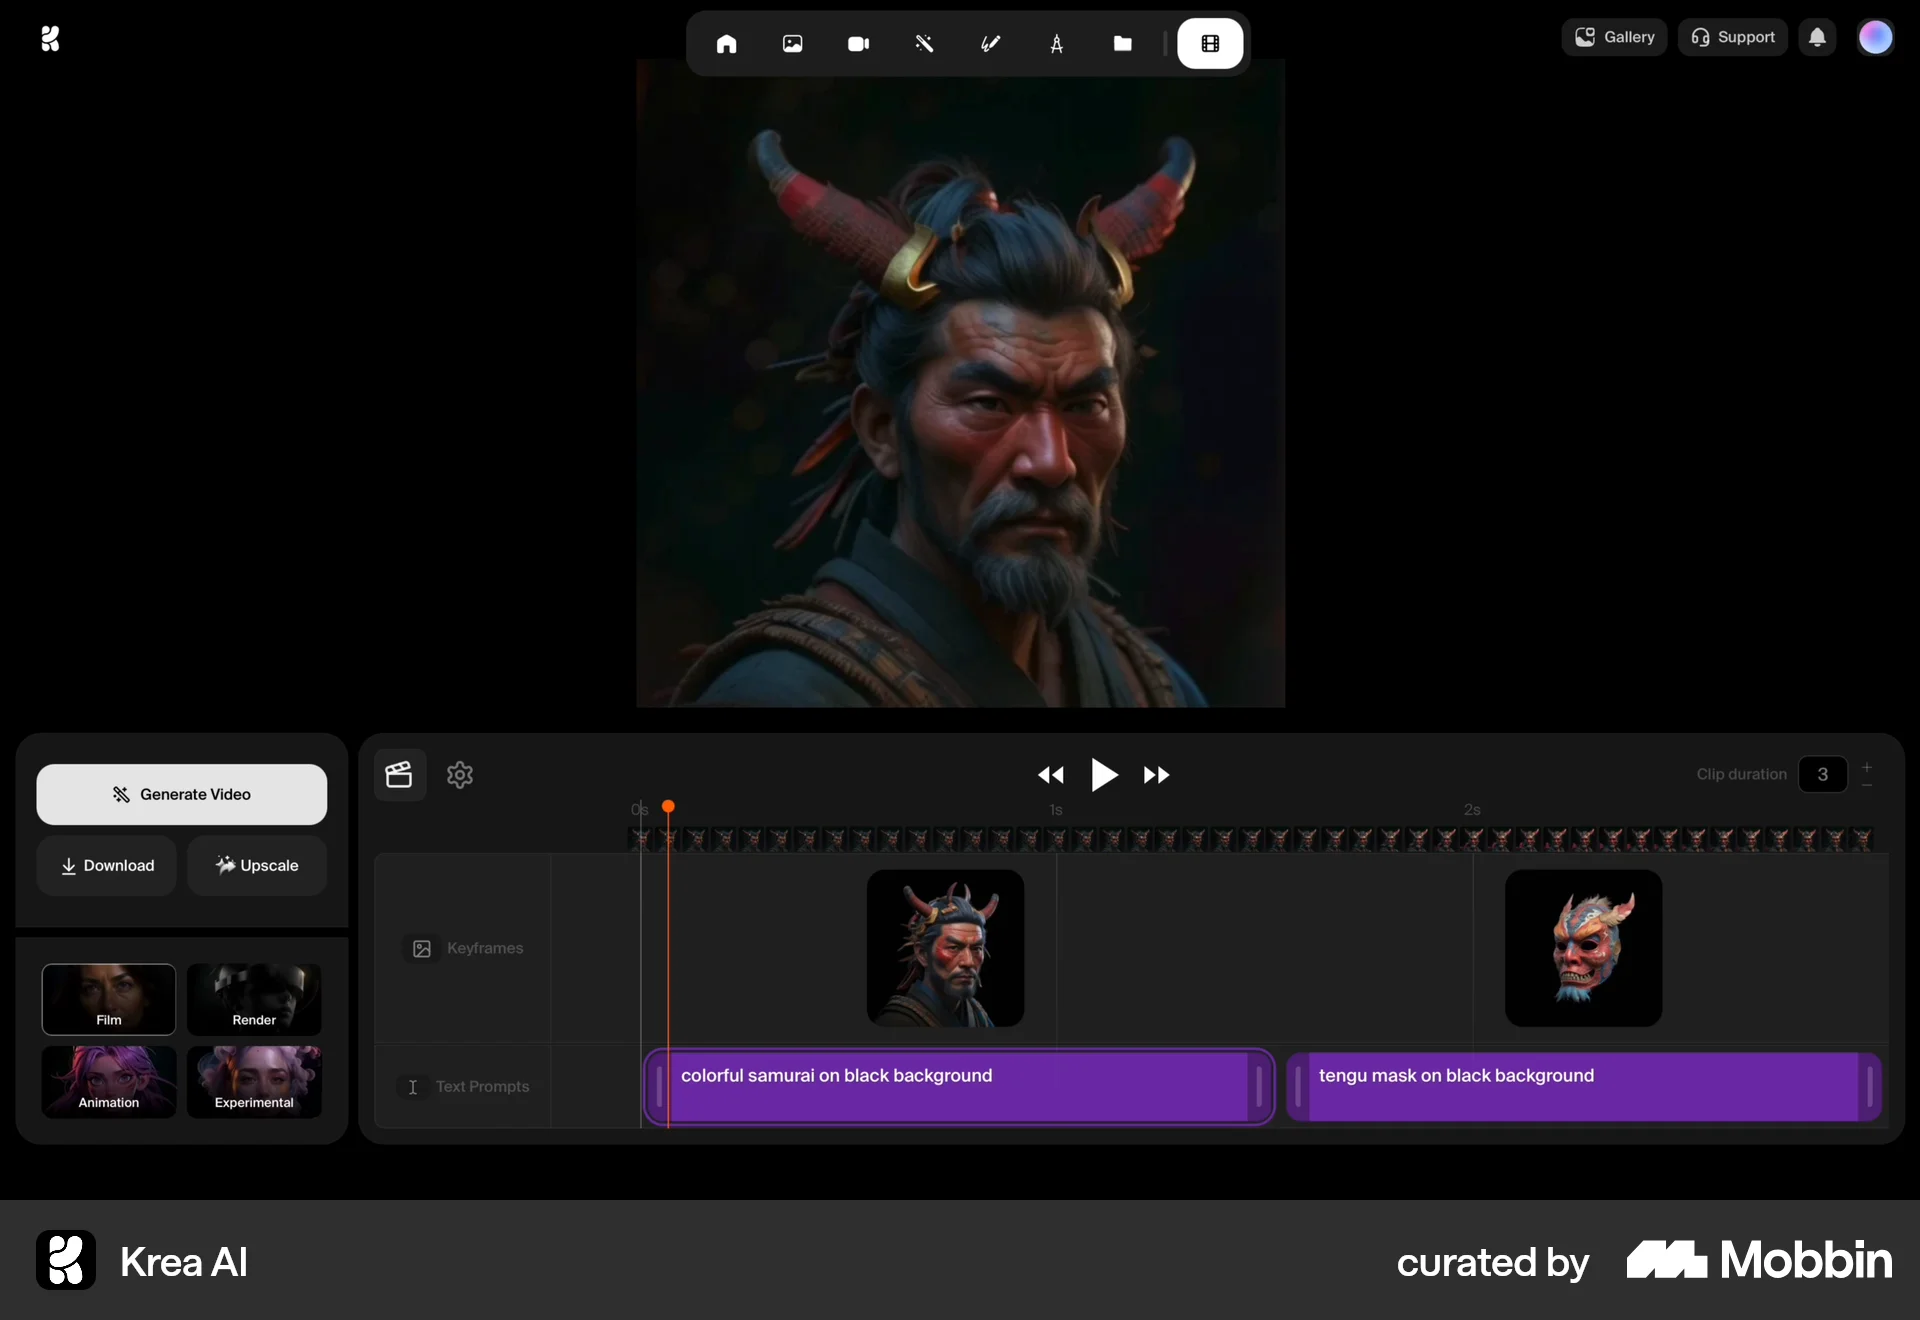This screenshot has width=1920, height=1320.
Task: Toggle the Film style preset
Action: click(x=108, y=1000)
